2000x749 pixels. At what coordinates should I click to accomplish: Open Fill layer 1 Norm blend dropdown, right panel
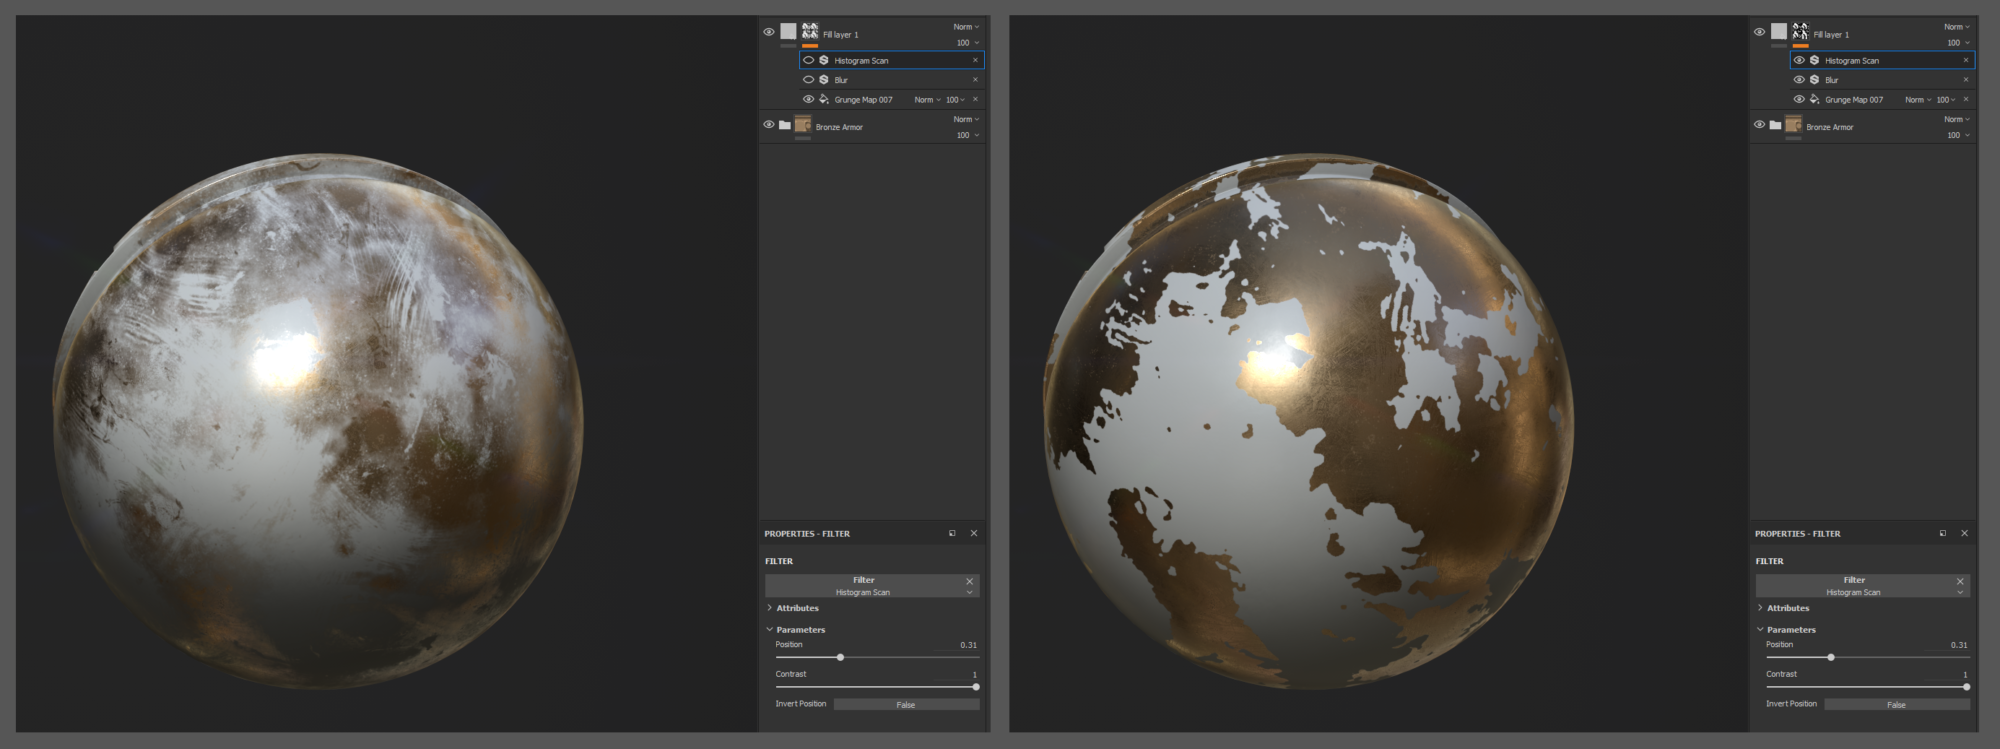(x=1957, y=27)
